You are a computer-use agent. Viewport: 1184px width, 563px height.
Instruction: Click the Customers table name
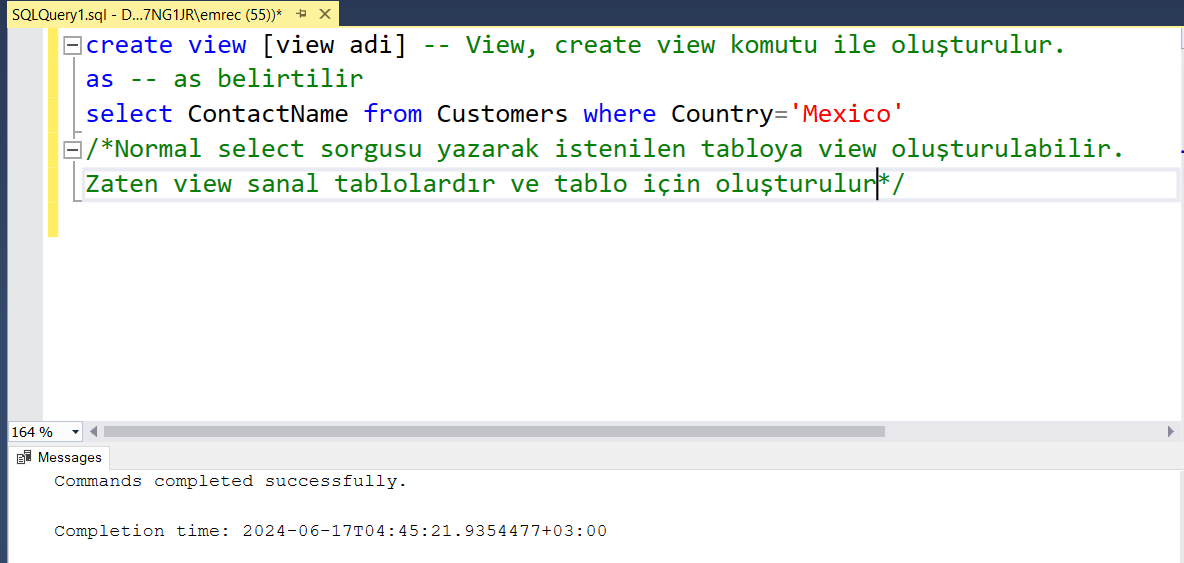(x=502, y=114)
